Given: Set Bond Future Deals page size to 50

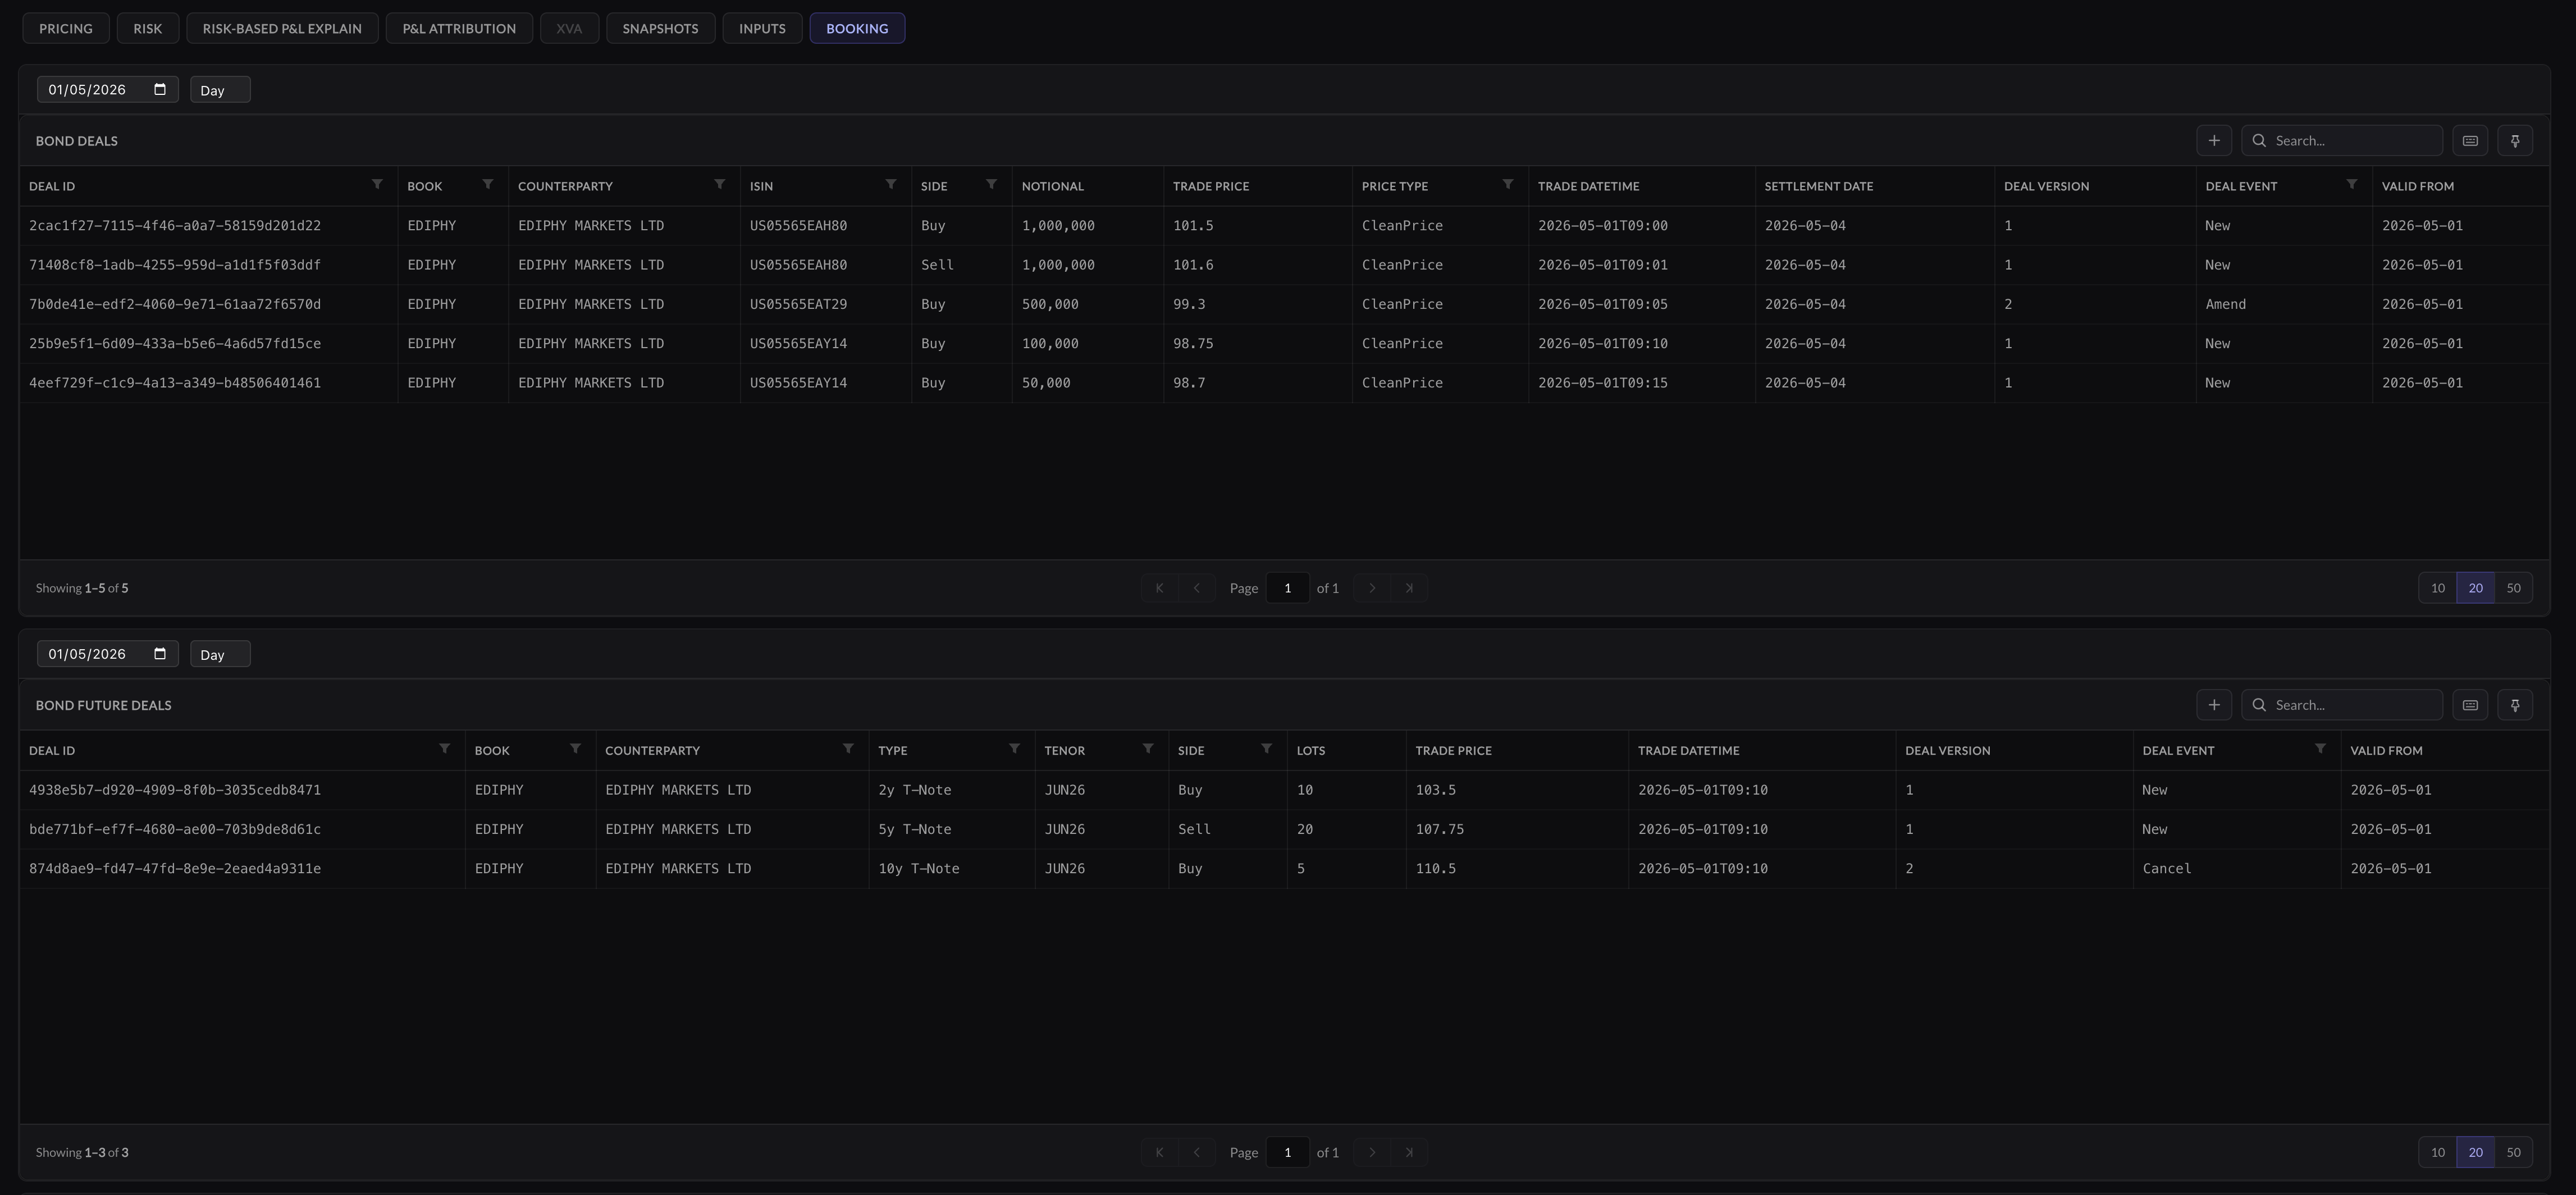Looking at the screenshot, I should (x=2513, y=1152).
